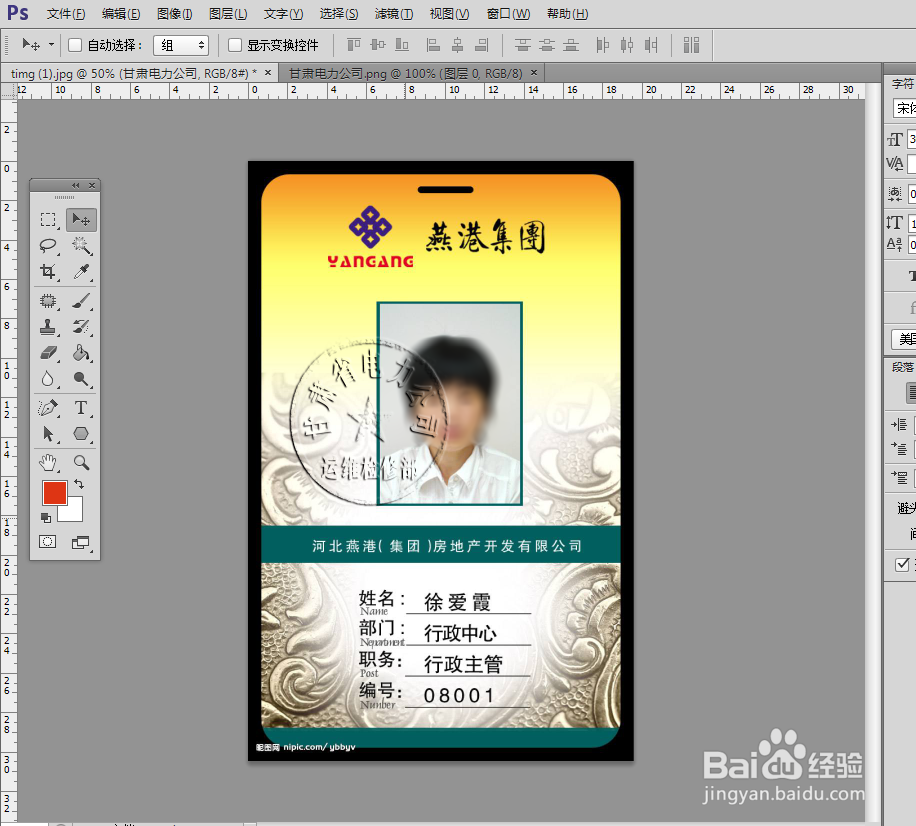Toggle checked box in paragraph panel
This screenshot has width=916, height=826.
pos(902,564)
